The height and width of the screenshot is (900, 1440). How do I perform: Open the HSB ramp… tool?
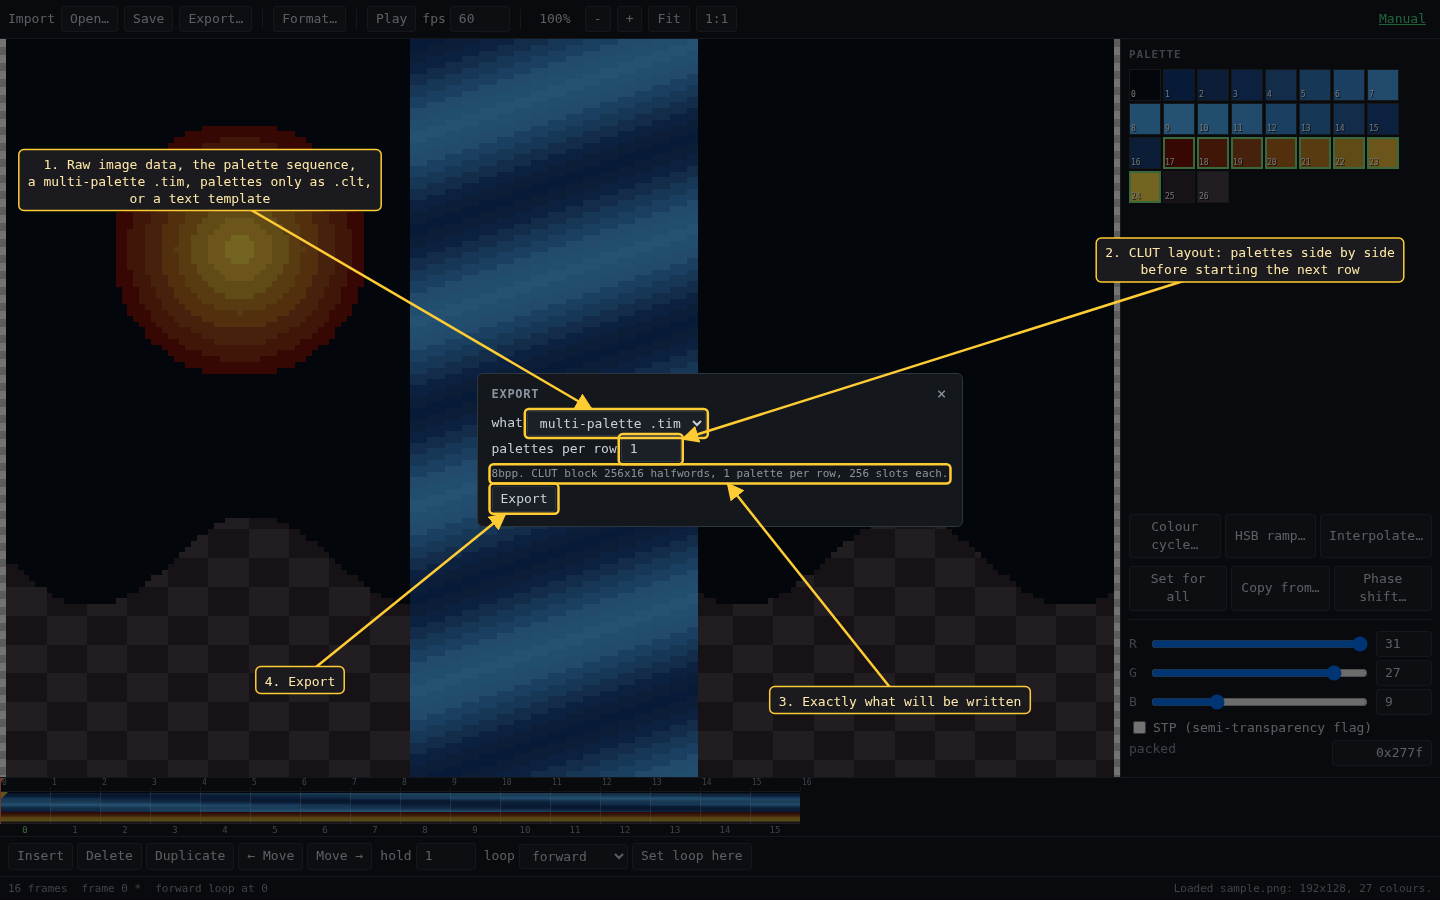(x=1270, y=536)
